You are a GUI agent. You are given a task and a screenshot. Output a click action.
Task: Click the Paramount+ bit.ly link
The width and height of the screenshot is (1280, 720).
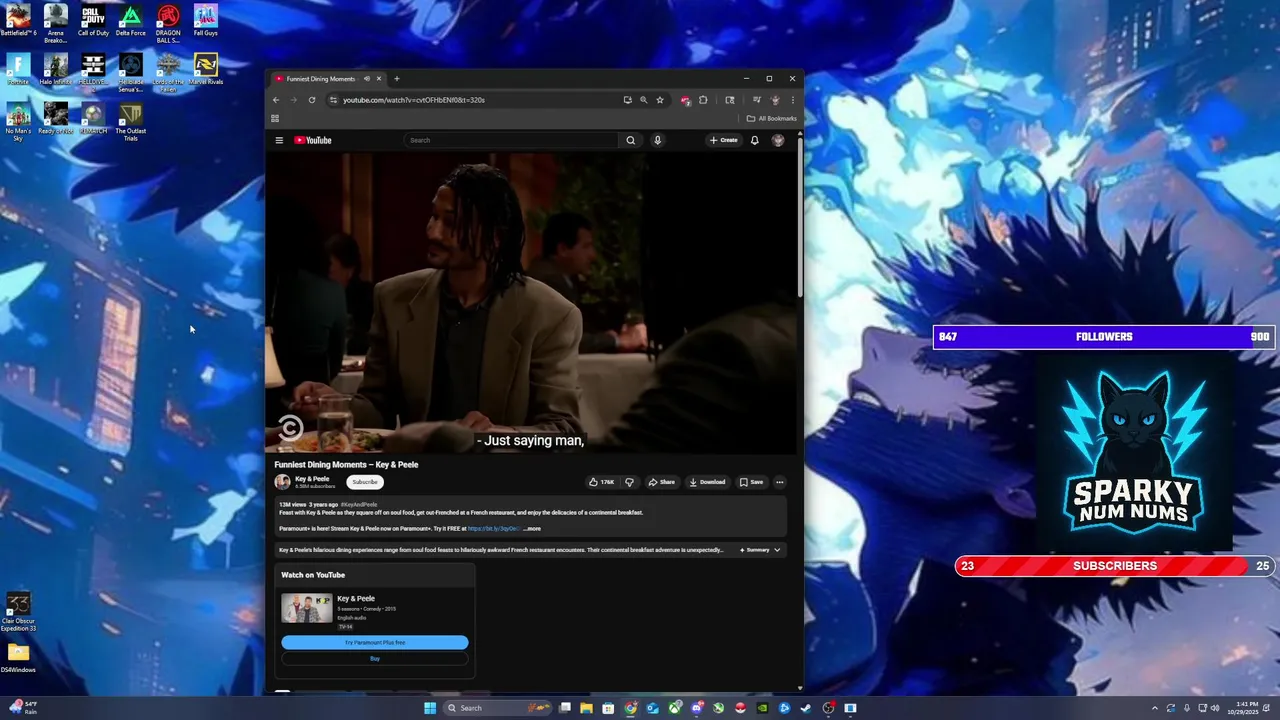pos(494,529)
